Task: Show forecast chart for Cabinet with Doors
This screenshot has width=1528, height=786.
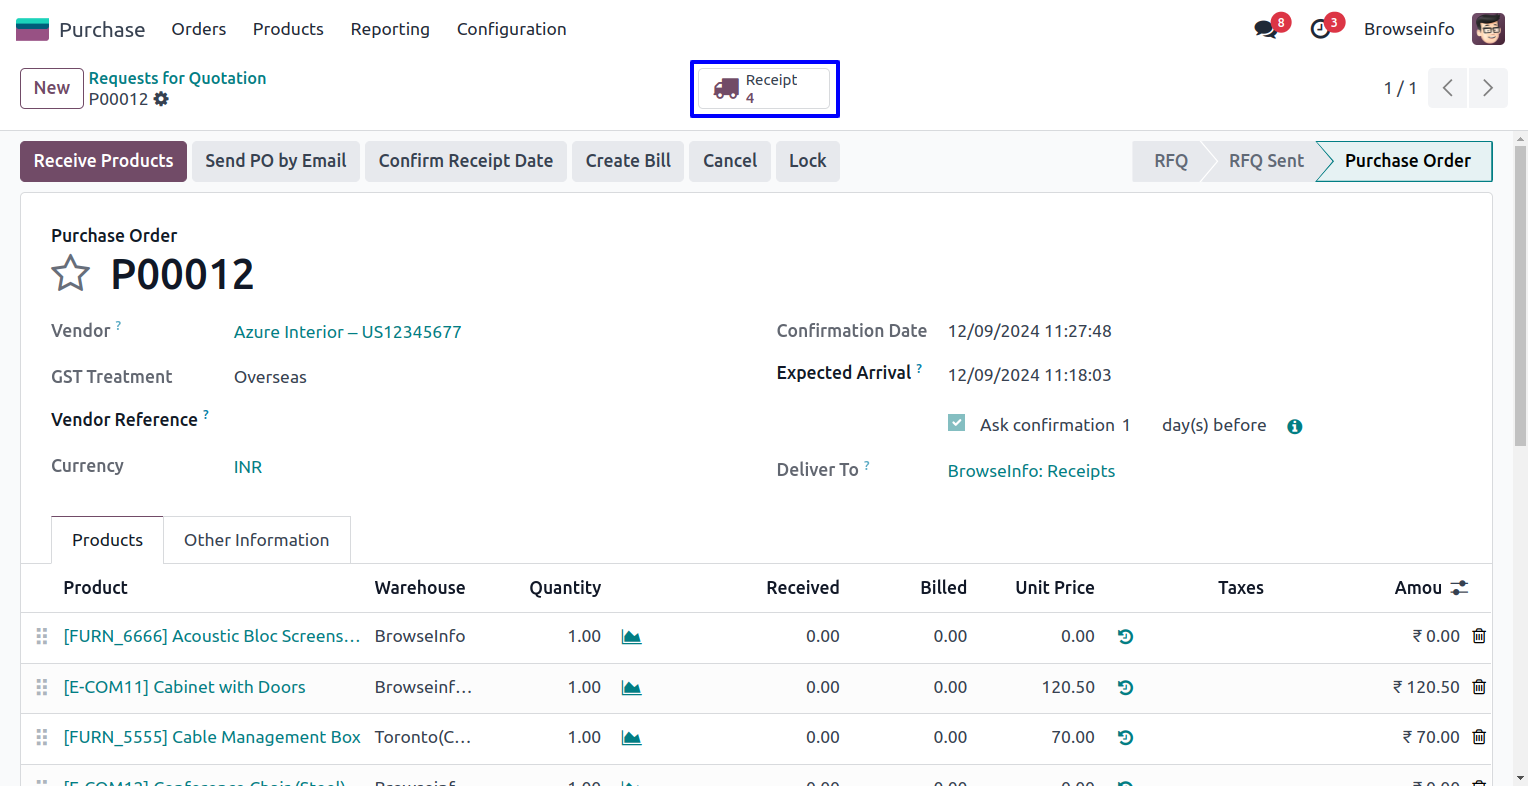Action: (631, 688)
